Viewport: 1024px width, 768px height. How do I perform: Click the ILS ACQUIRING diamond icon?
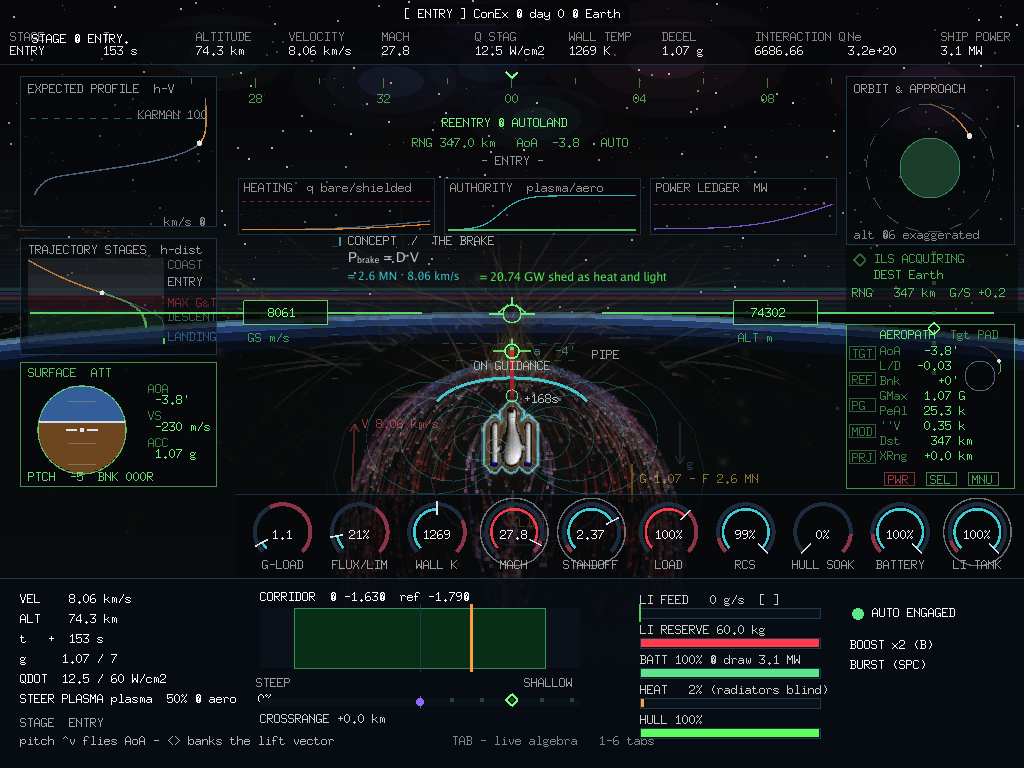pyautogui.click(x=859, y=259)
